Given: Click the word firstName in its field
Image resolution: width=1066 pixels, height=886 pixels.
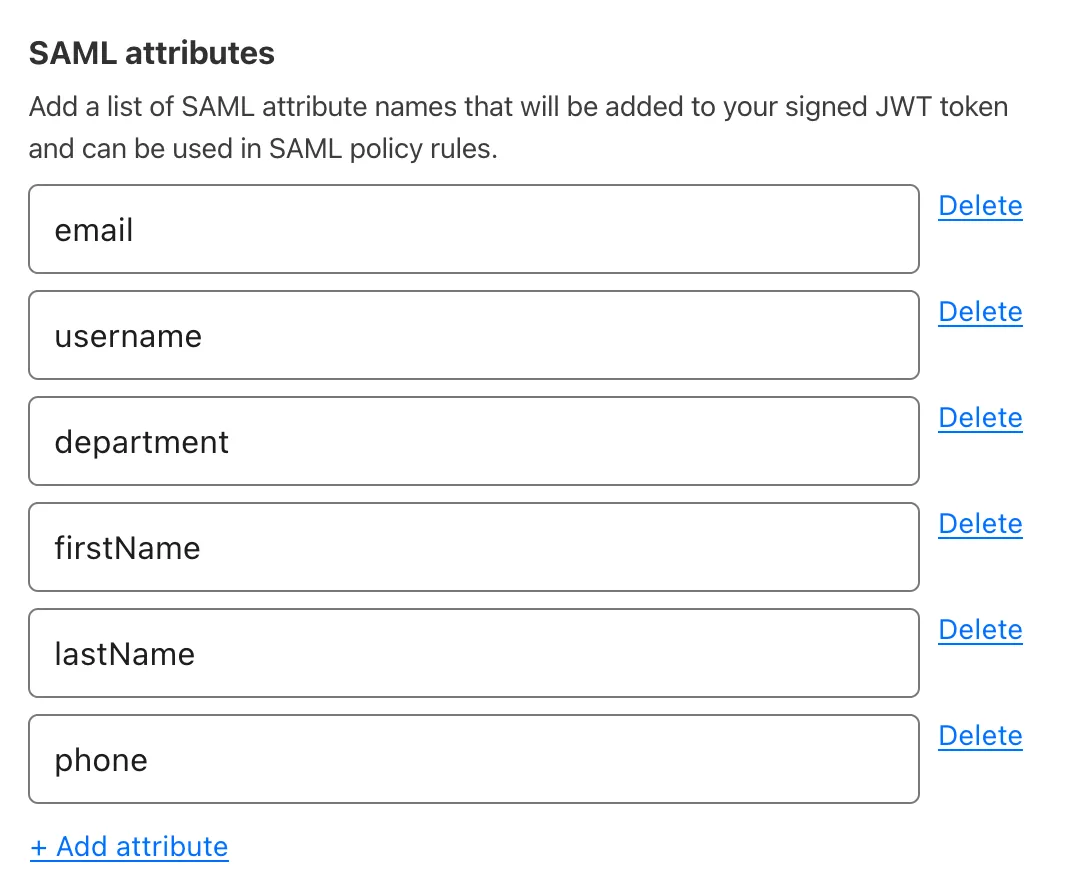Looking at the screenshot, I should 127,548.
